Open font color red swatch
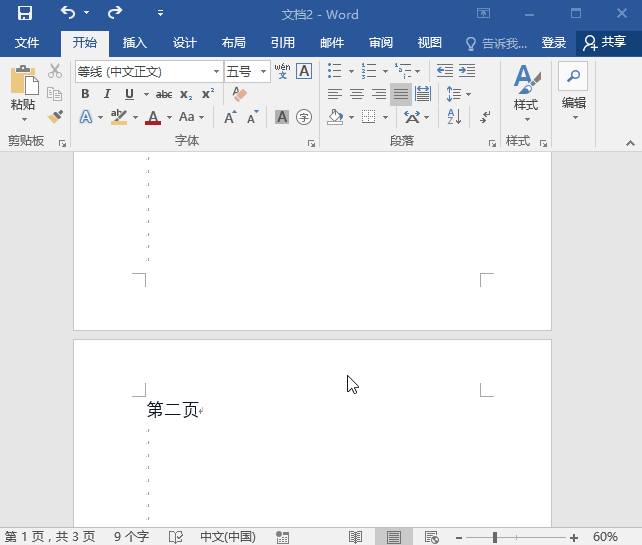The height and width of the screenshot is (545, 642). point(153,118)
